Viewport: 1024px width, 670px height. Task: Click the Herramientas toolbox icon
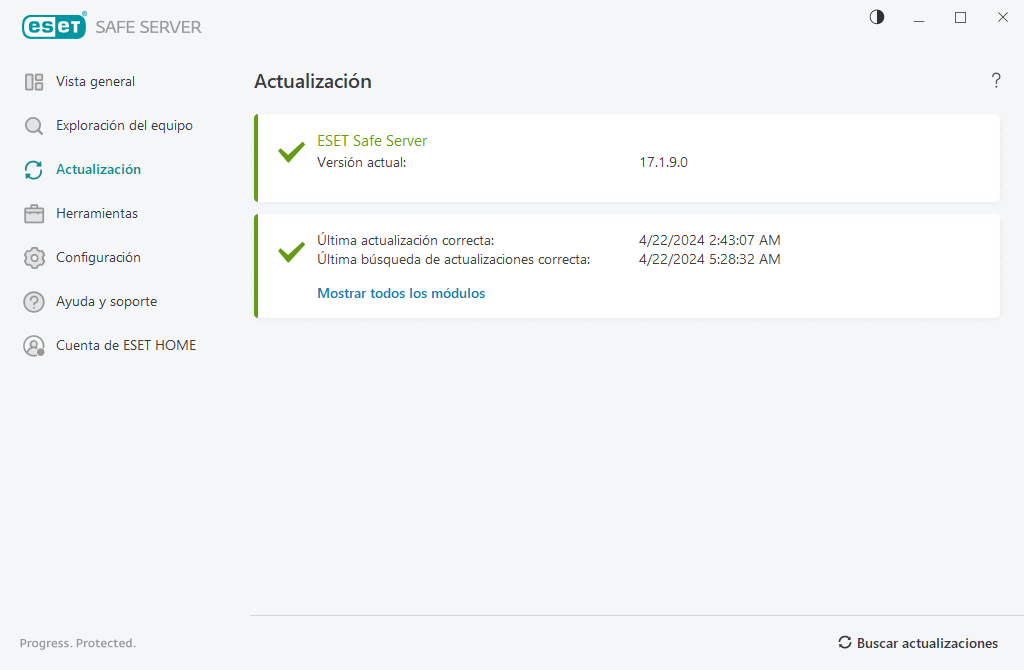(33, 213)
